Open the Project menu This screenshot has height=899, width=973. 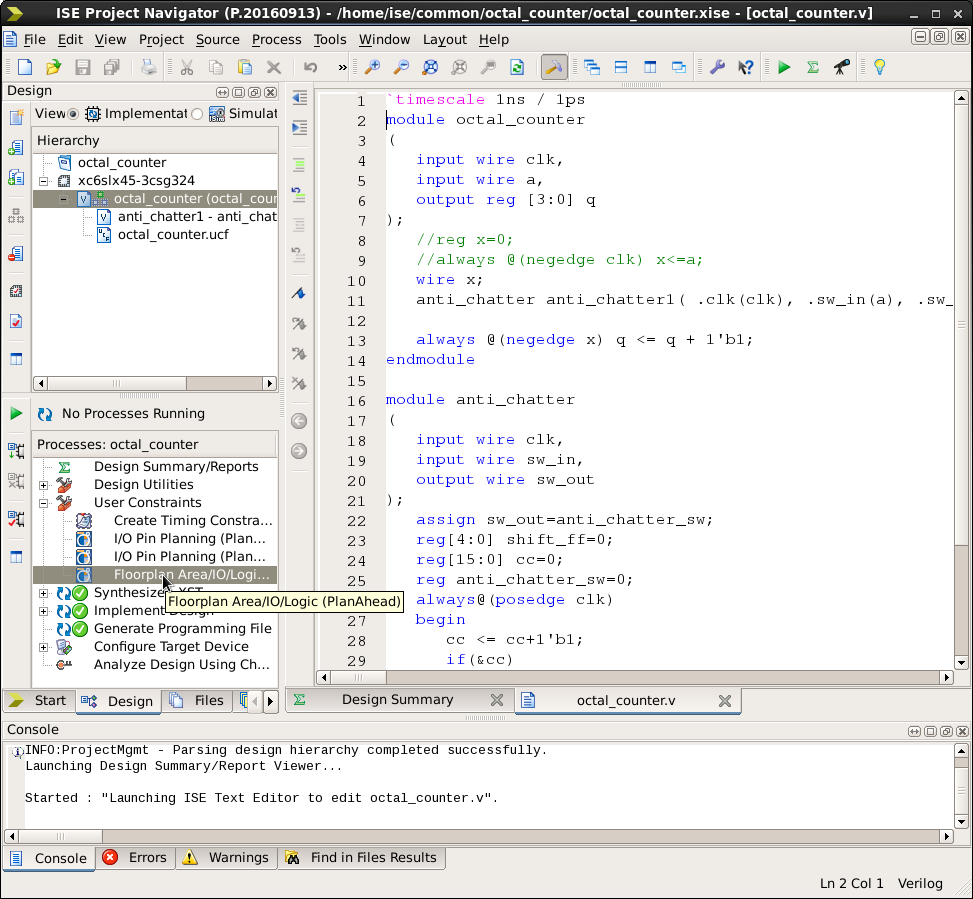pos(161,39)
